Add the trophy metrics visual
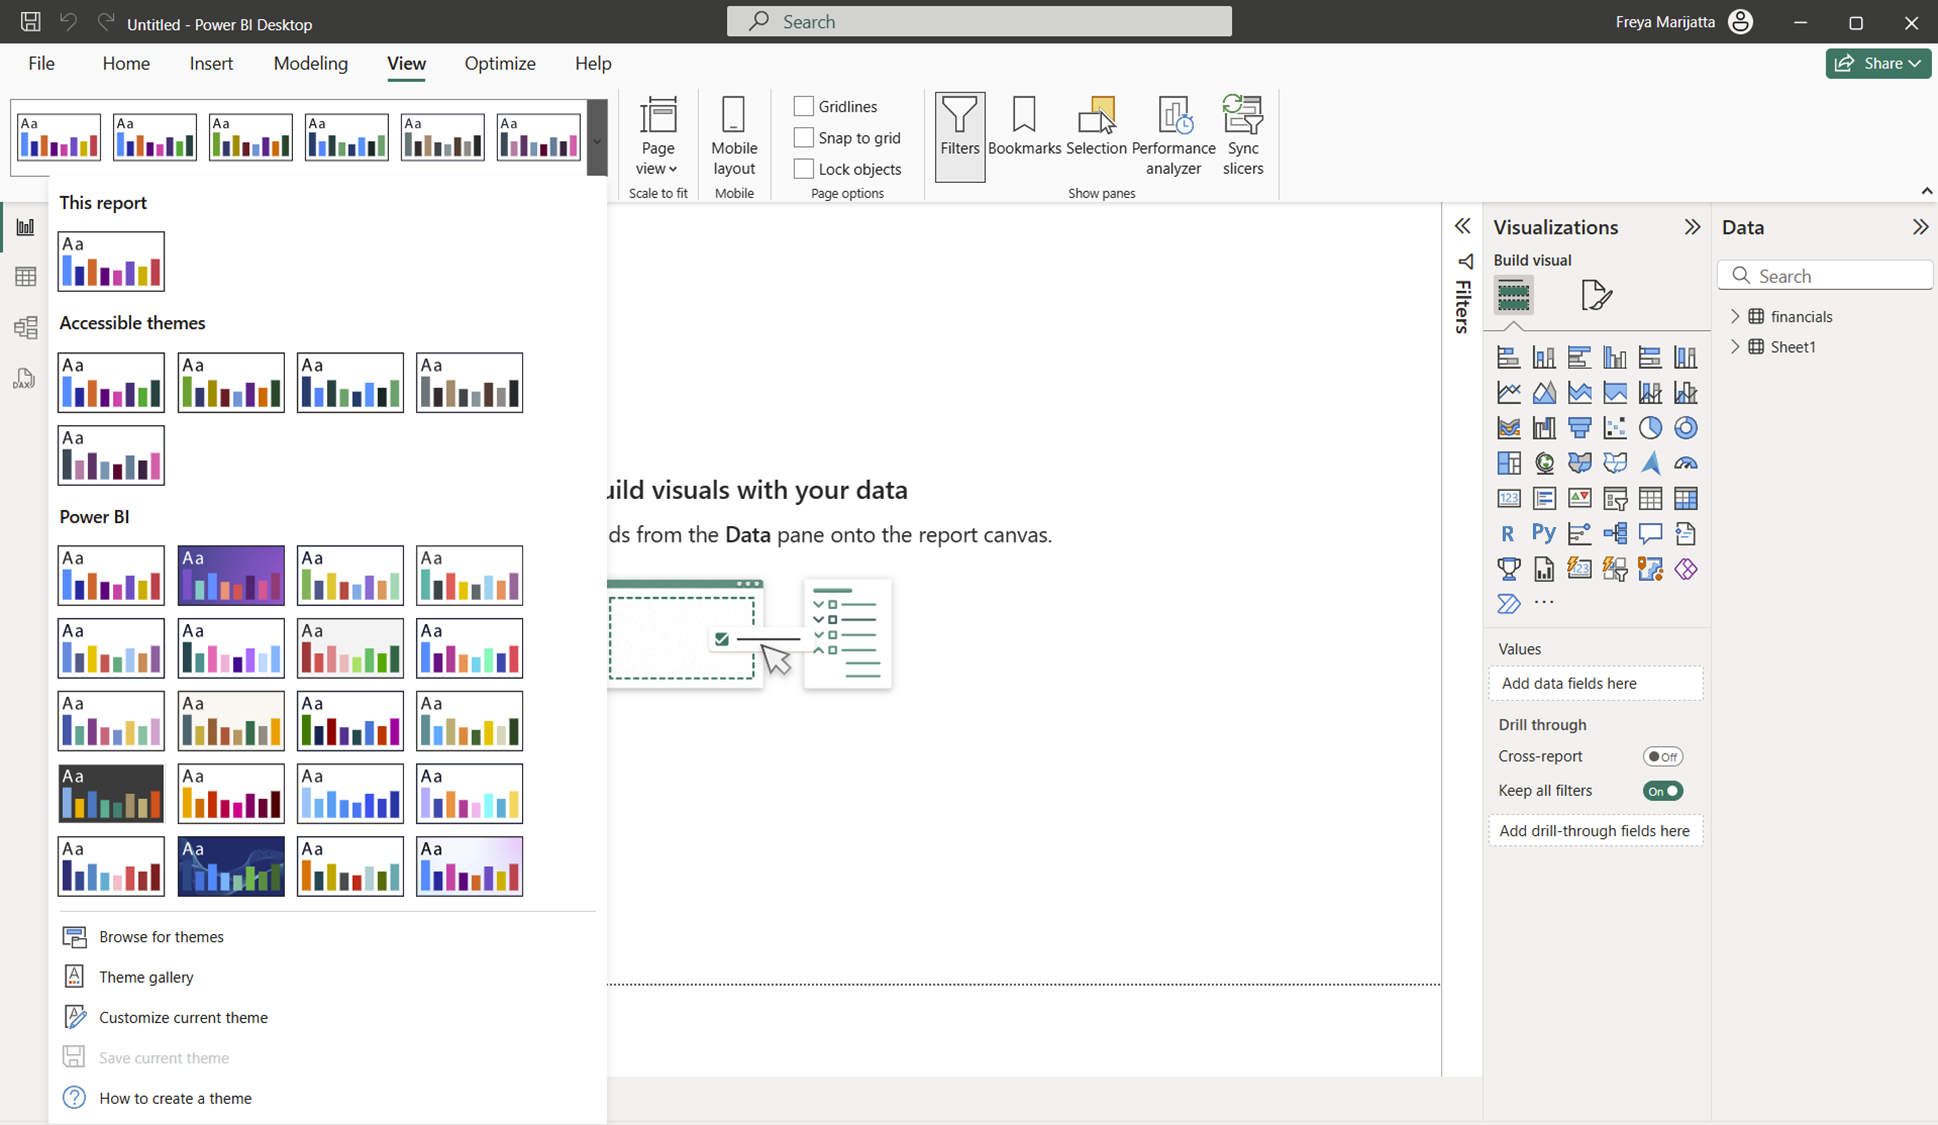This screenshot has height=1125, width=1938. pyautogui.click(x=1509, y=569)
